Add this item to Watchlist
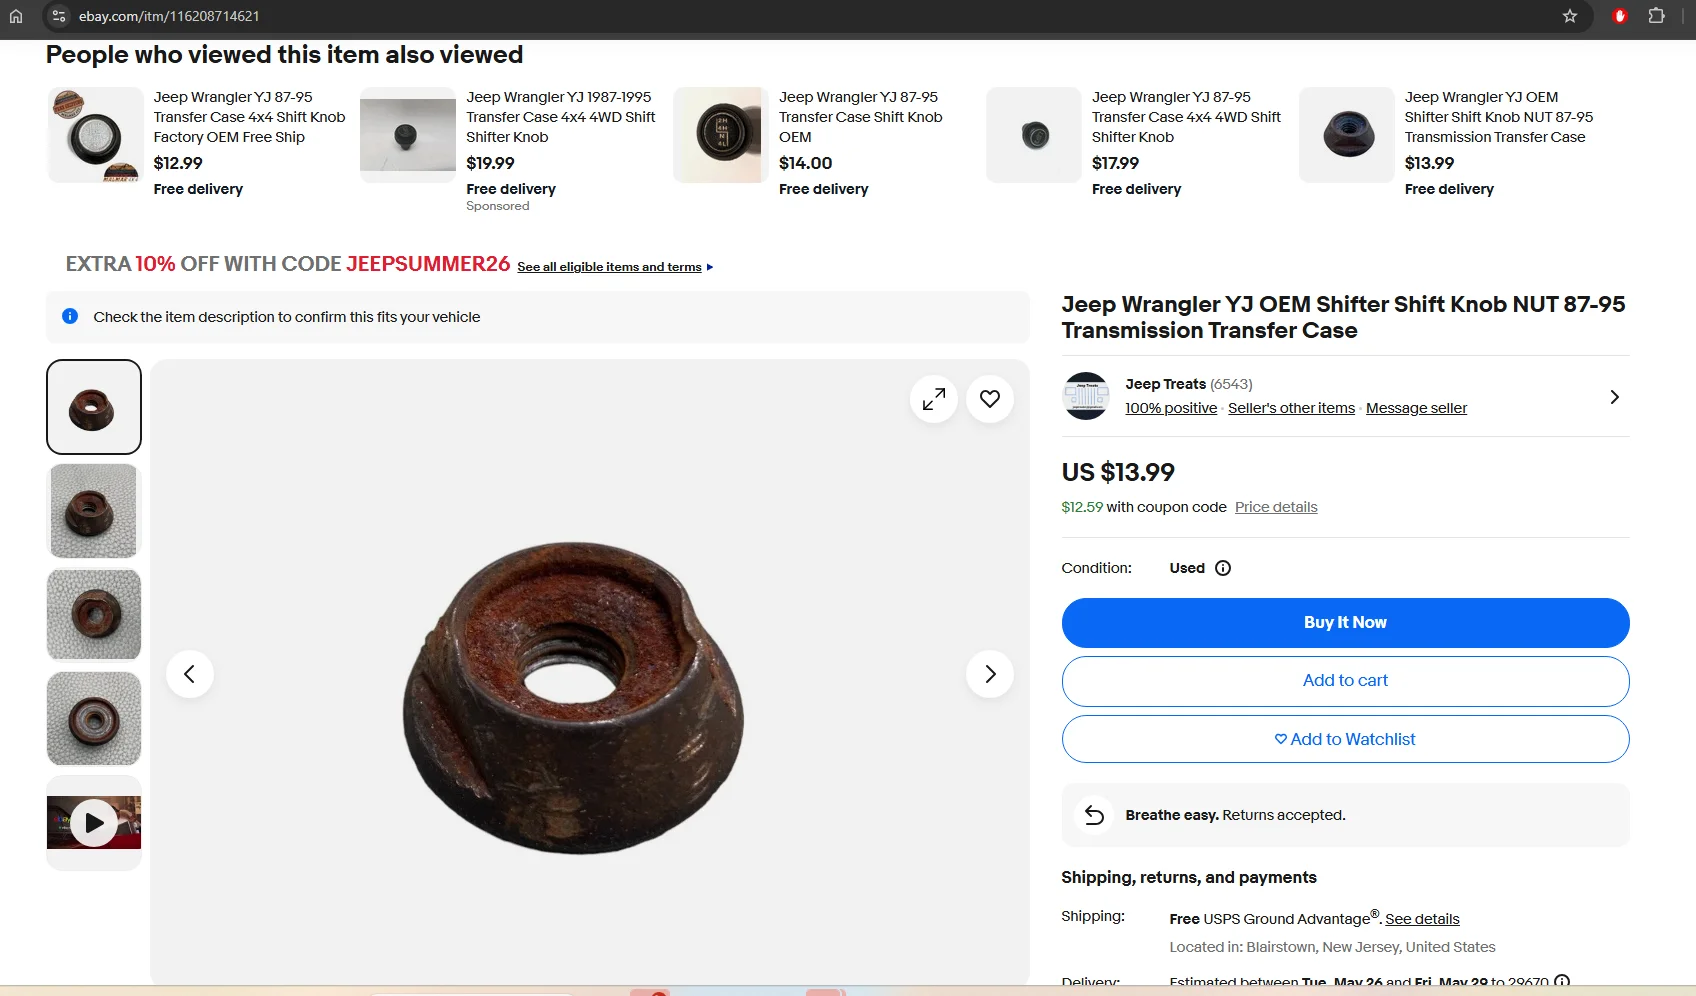The width and height of the screenshot is (1696, 996). 1345,739
